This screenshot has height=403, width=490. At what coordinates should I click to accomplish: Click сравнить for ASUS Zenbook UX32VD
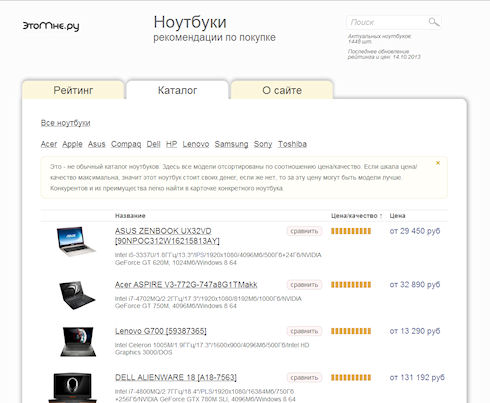click(304, 231)
